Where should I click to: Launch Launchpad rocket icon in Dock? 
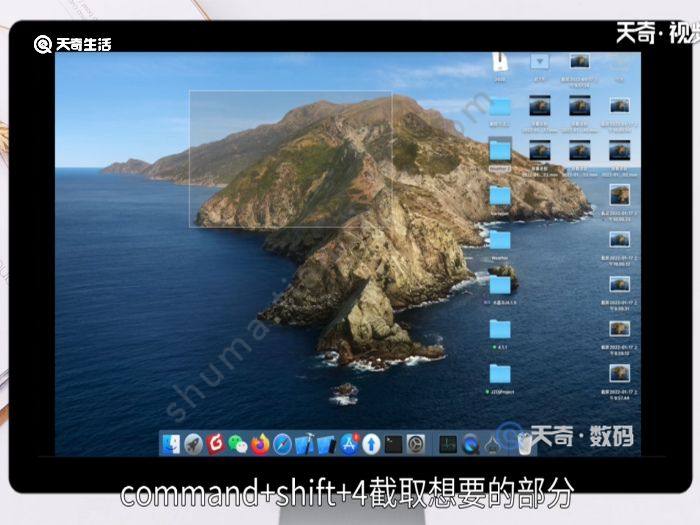point(193,444)
